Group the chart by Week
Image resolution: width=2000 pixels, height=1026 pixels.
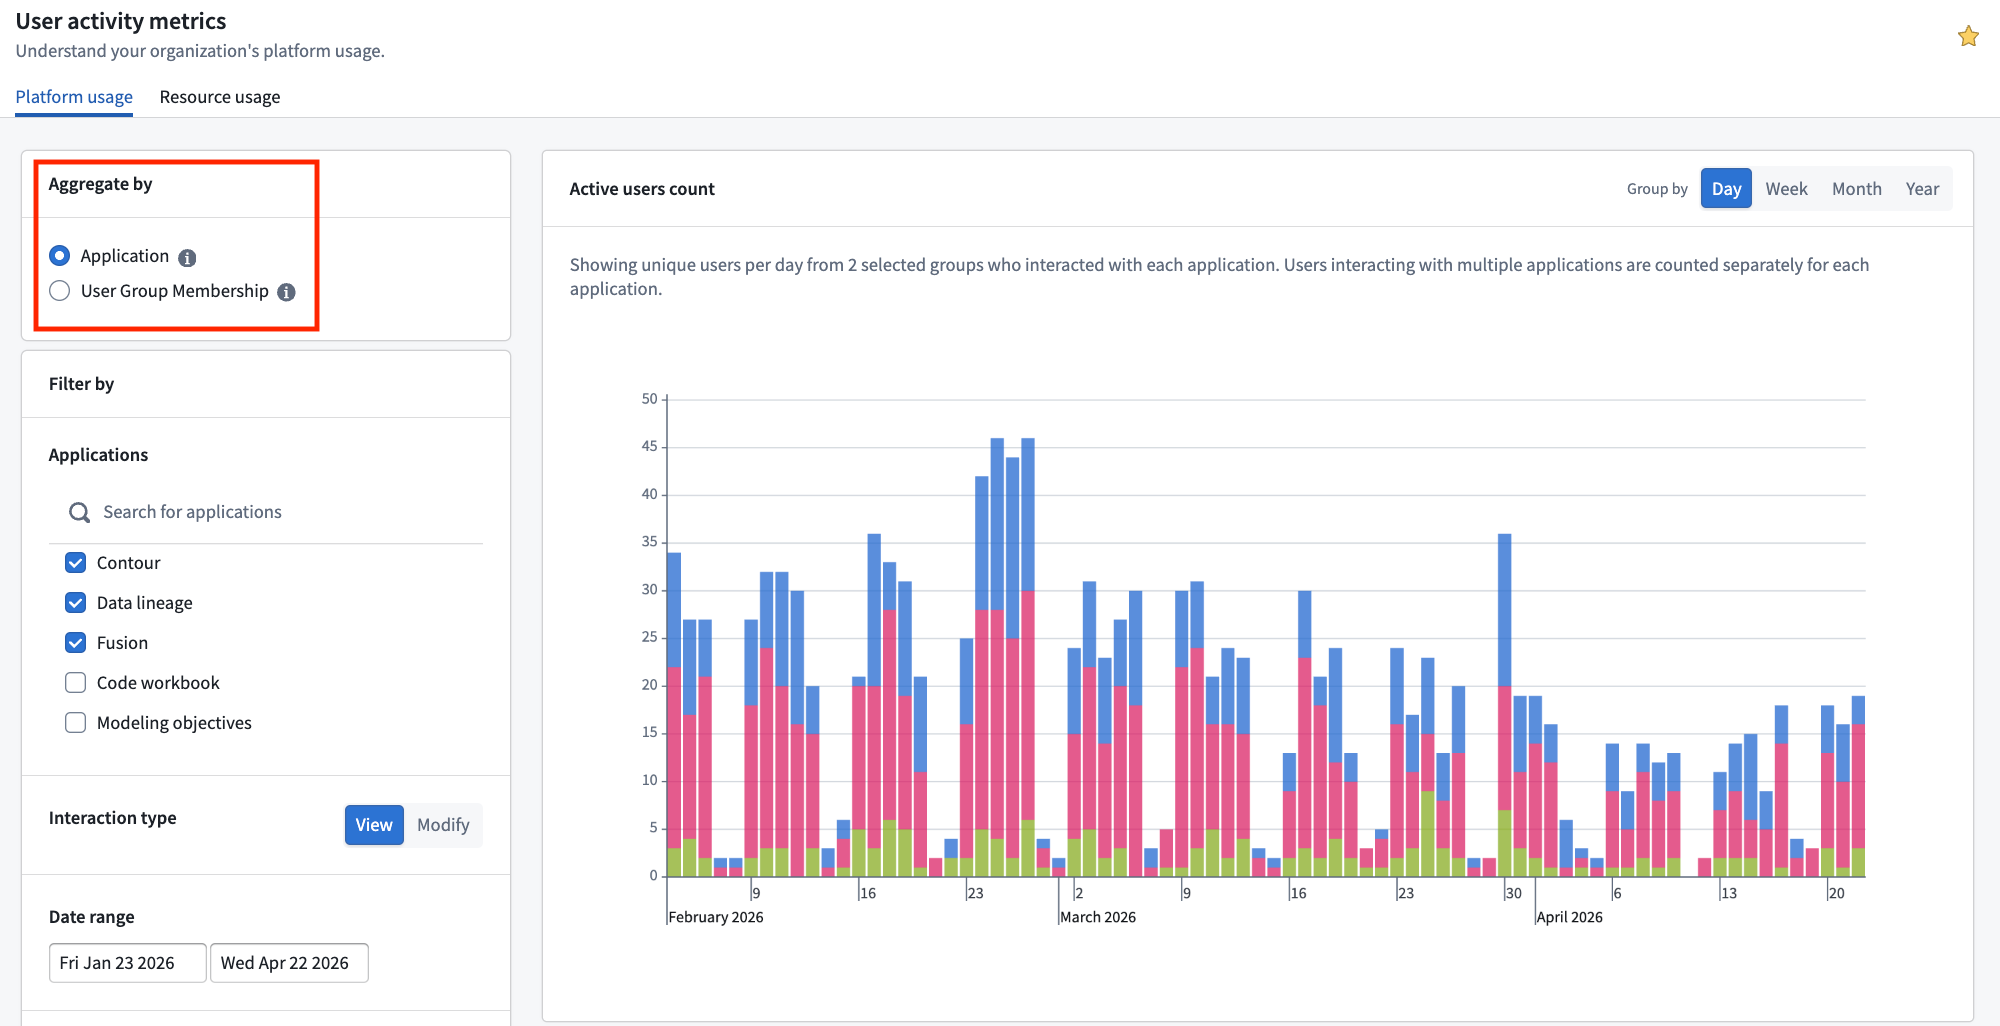(x=1786, y=188)
